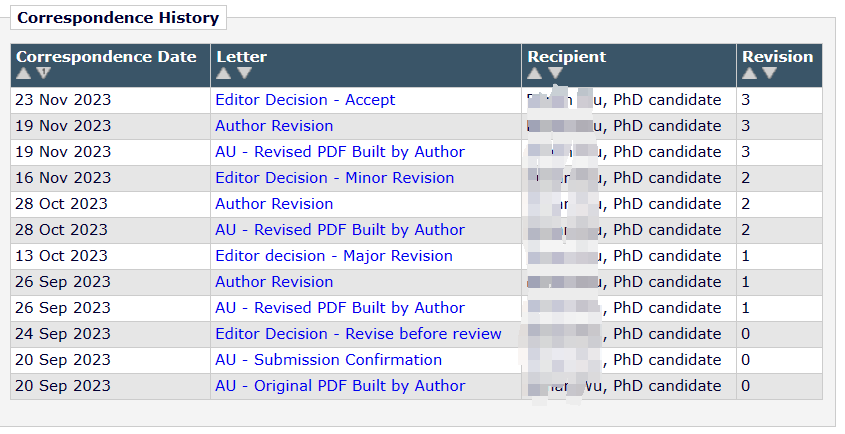The height and width of the screenshot is (434, 845).
Task: Sort Letter column descending with down arrow
Action: tap(244, 74)
